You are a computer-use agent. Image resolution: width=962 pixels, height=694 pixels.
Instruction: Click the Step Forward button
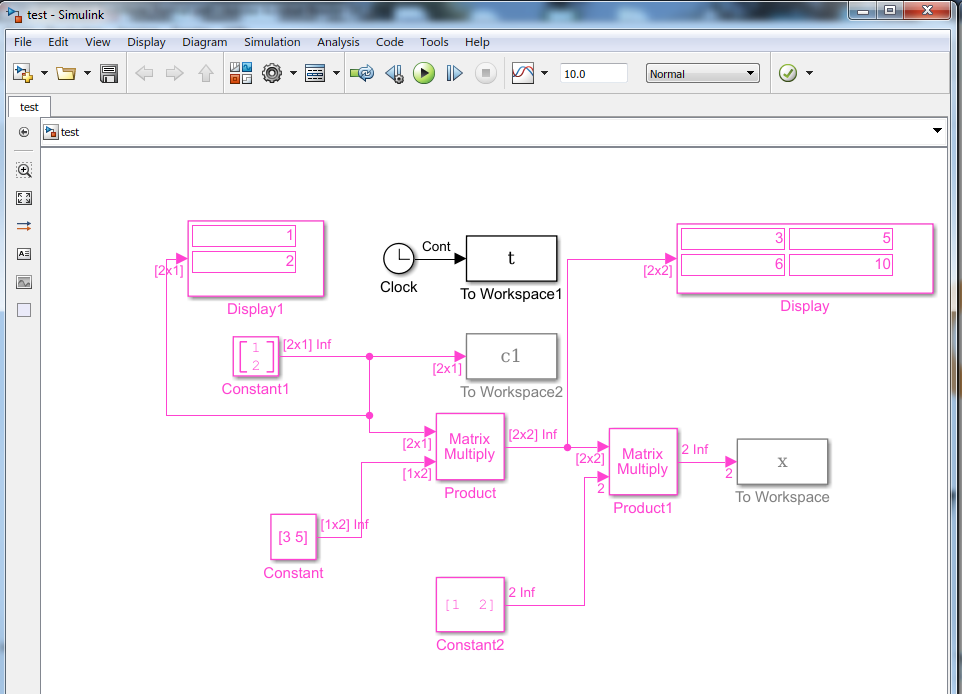pos(455,74)
